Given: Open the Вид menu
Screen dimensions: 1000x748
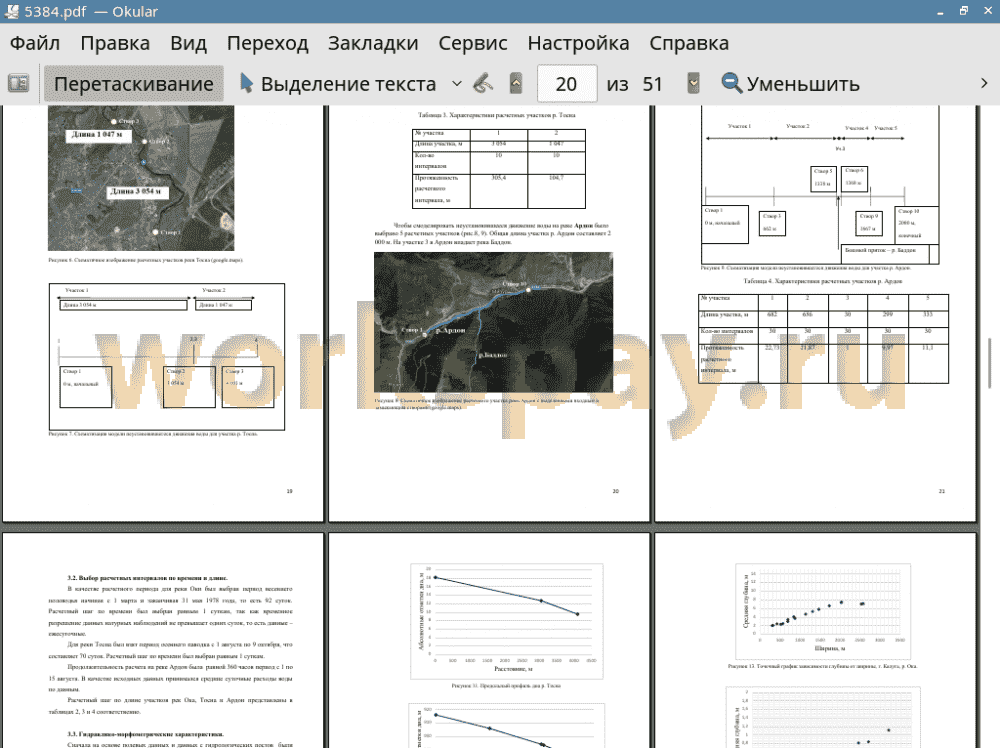Looking at the screenshot, I should 189,43.
